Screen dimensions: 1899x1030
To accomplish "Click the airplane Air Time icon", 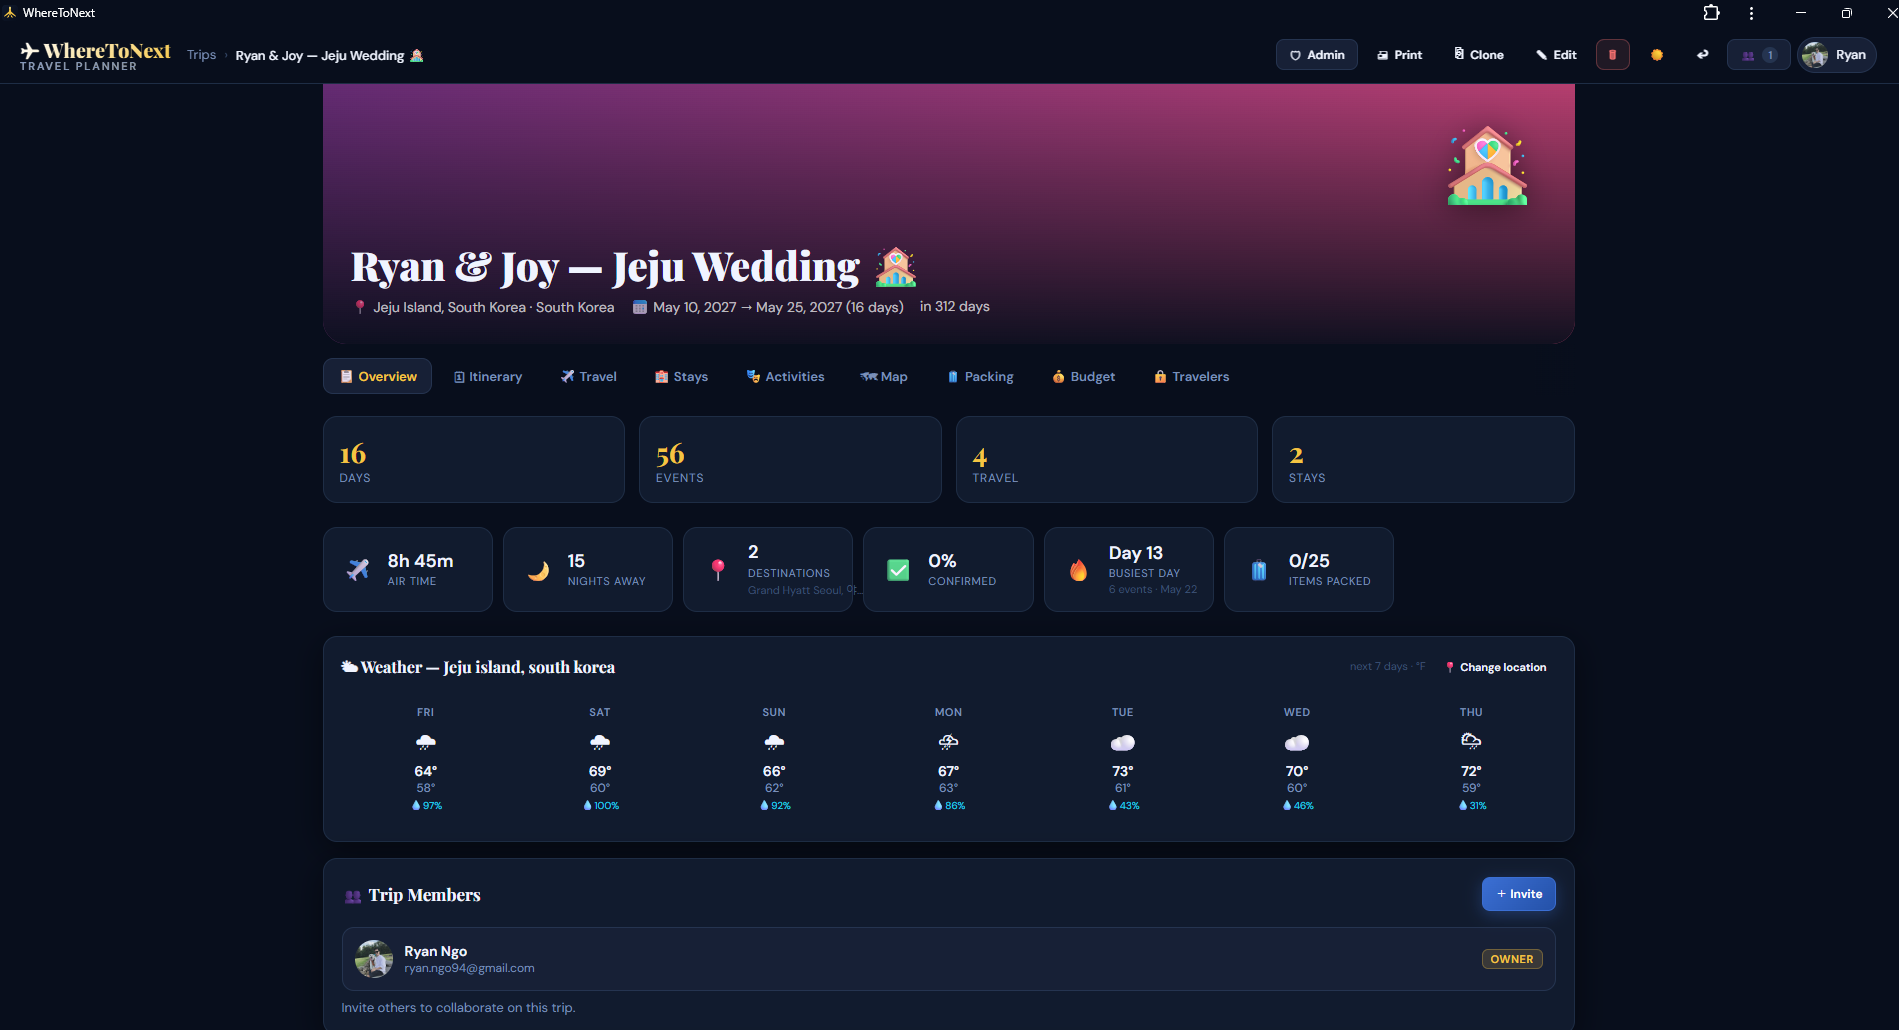I will click(x=358, y=570).
